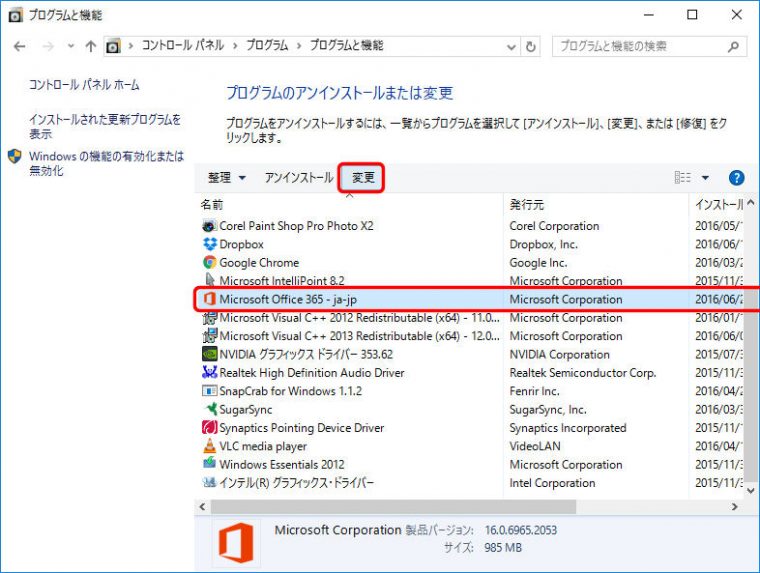Select Realtek High Definition Audio Driver row
Screen dimensions: 760x573
pyautogui.click(x=469, y=372)
